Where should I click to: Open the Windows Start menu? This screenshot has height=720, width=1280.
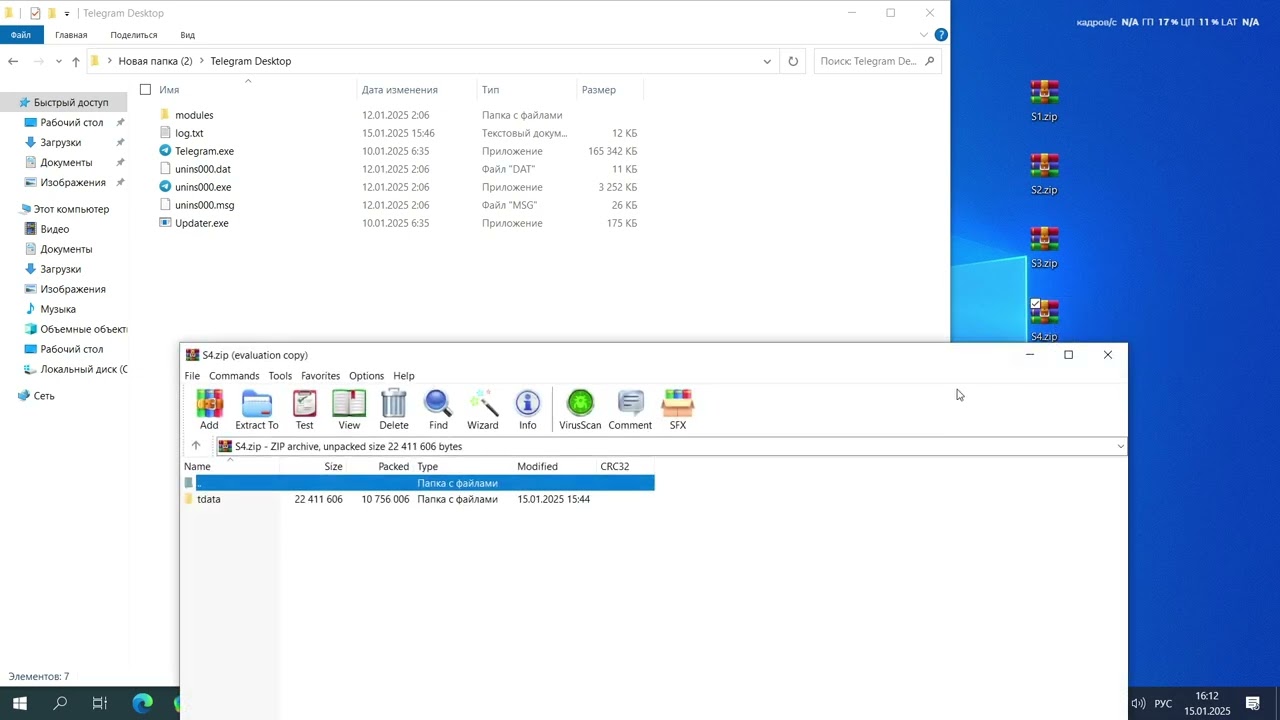tap(19, 703)
